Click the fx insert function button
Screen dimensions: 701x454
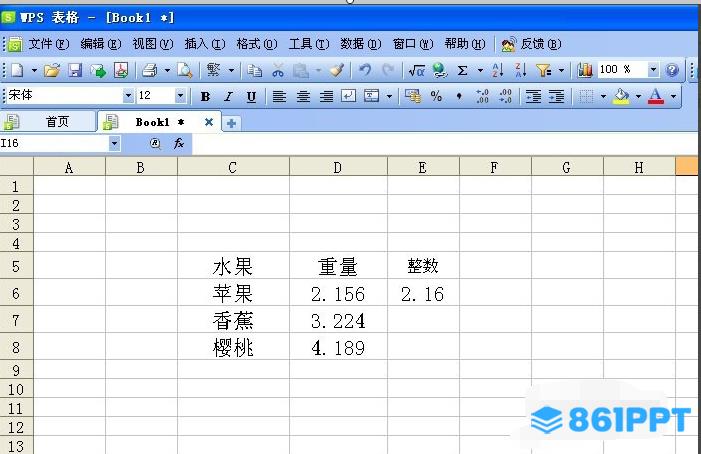(179, 143)
